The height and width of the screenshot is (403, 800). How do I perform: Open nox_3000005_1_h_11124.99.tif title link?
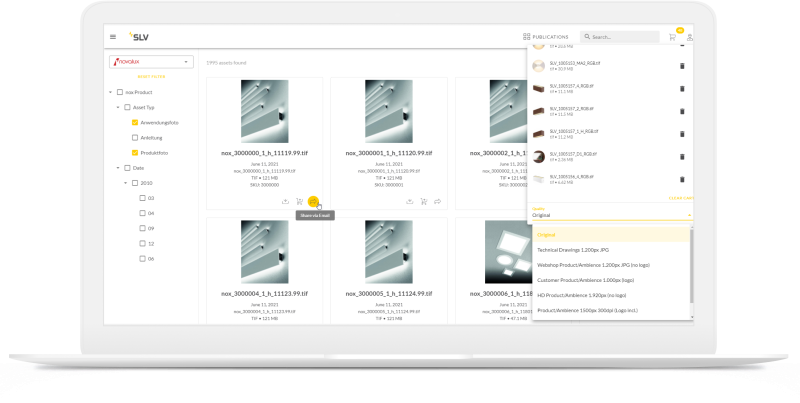tap(389, 294)
